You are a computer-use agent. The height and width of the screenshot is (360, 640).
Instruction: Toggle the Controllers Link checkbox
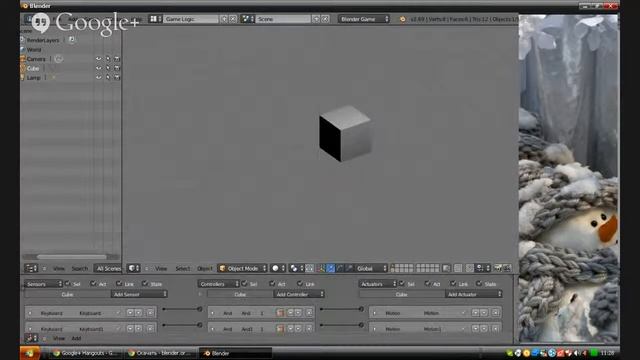[300, 283]
